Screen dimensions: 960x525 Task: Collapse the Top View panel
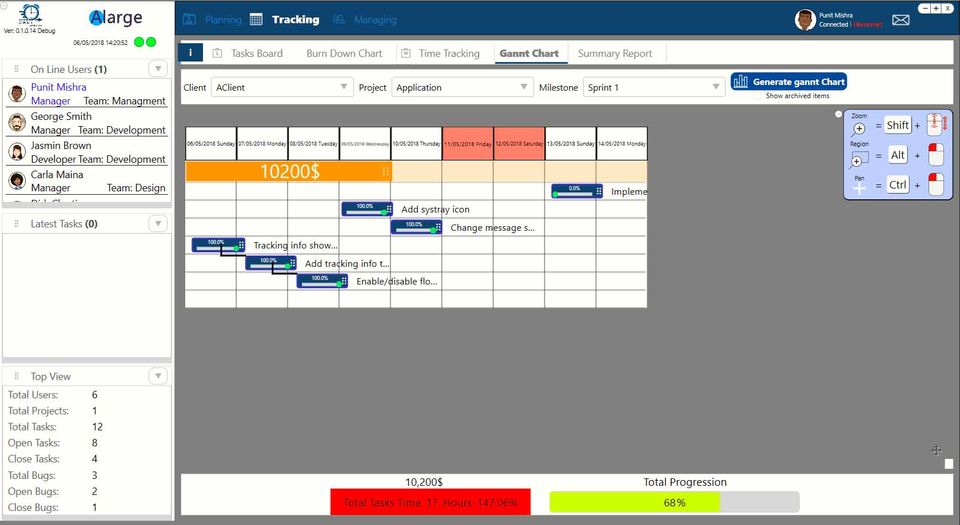tap(158, 376)
